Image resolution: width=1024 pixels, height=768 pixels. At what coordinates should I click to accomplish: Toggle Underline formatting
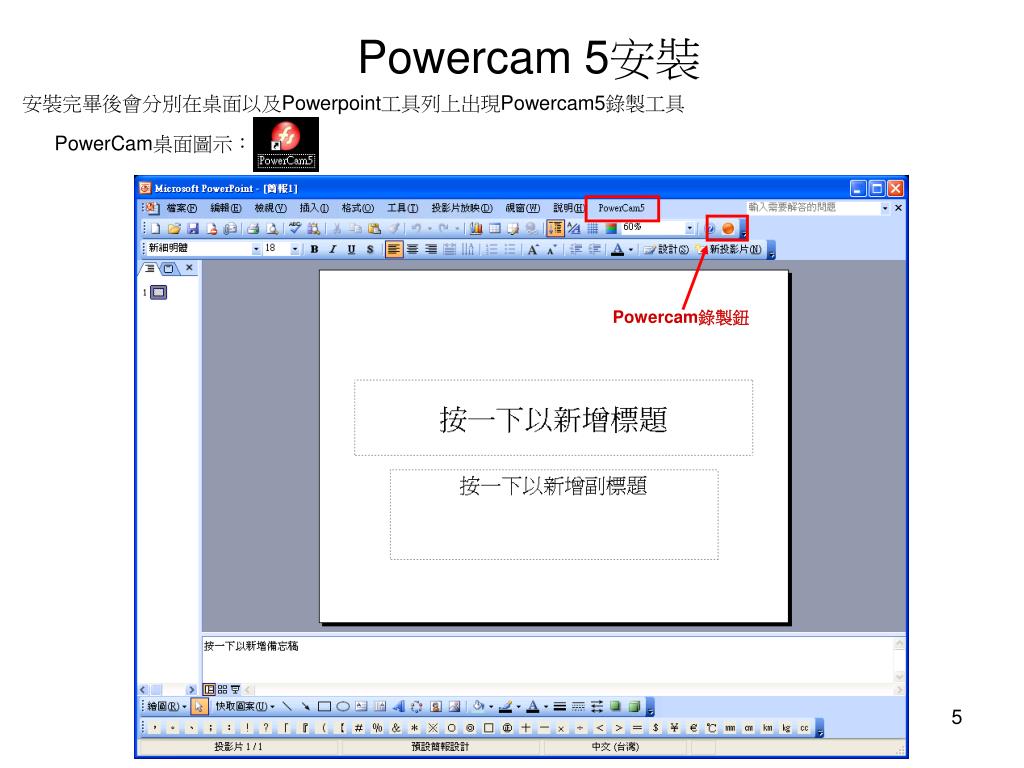pyautogui.click(x=351, y=249)
